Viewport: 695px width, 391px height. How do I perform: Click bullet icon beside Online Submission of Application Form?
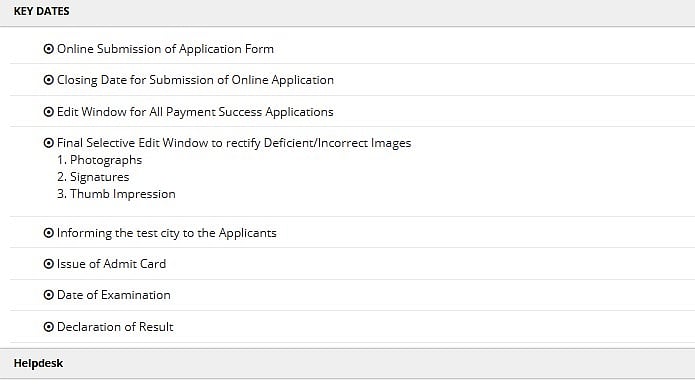(49, 49)
